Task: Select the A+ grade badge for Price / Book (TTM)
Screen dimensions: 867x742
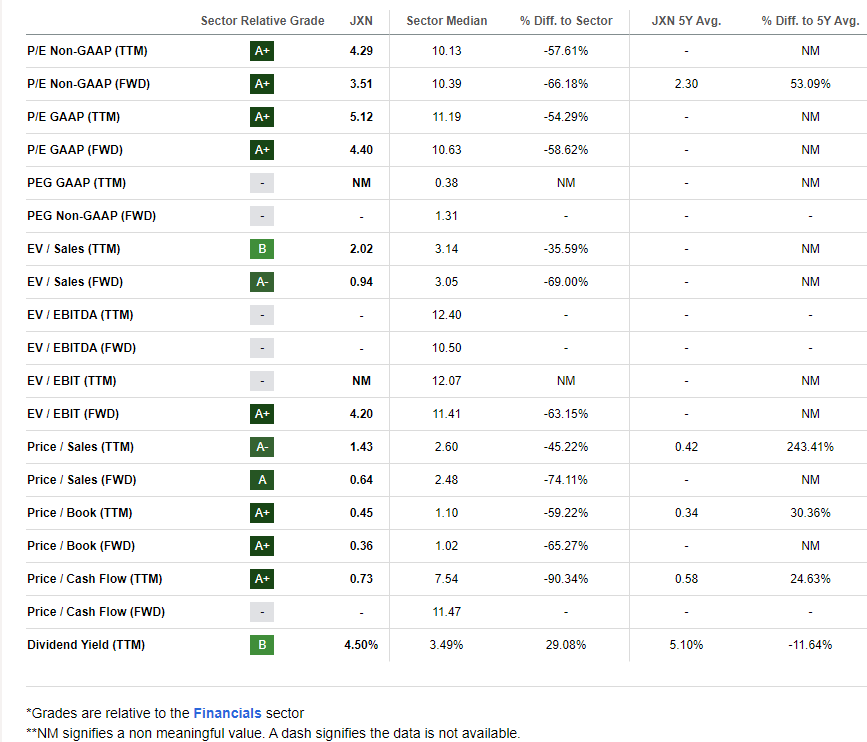Action: (261, 512)
